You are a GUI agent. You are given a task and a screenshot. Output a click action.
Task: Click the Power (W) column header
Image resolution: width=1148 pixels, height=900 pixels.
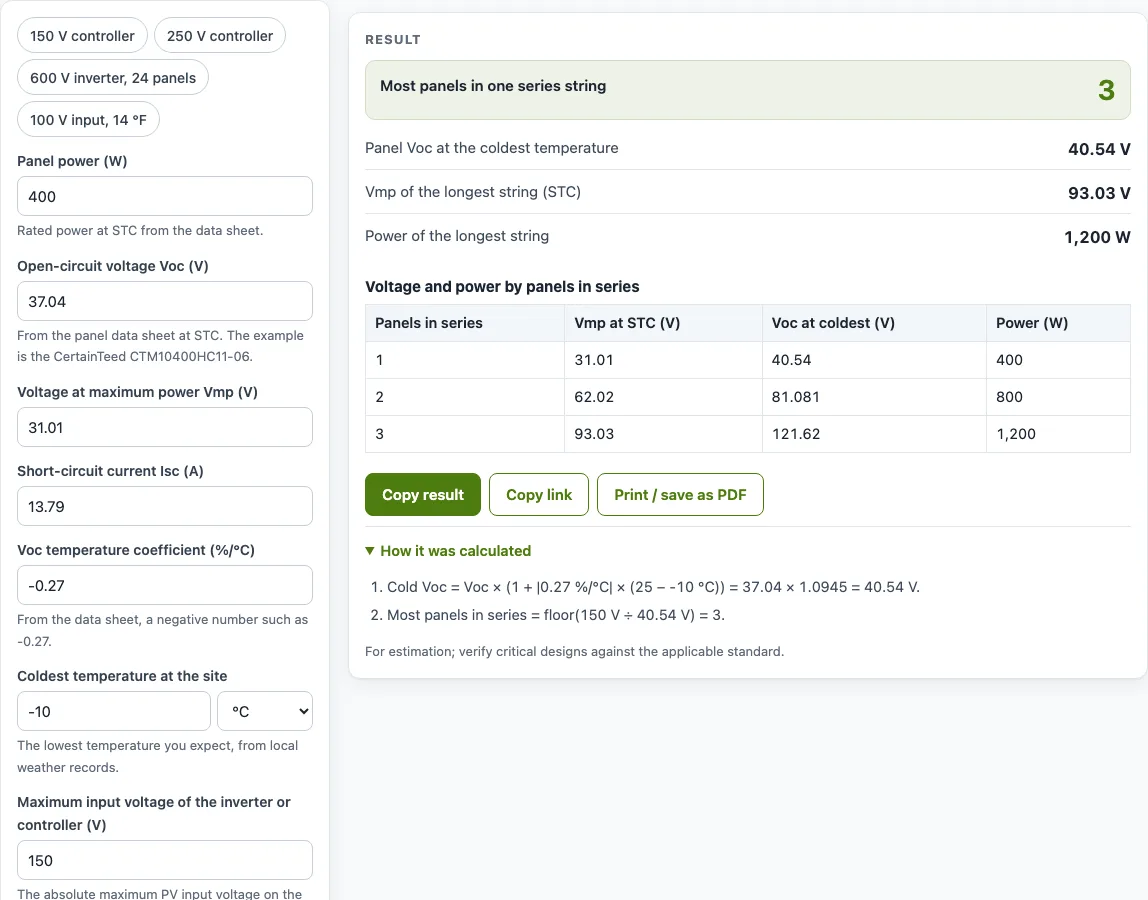pyautogui.click(x=1058, y=323)
